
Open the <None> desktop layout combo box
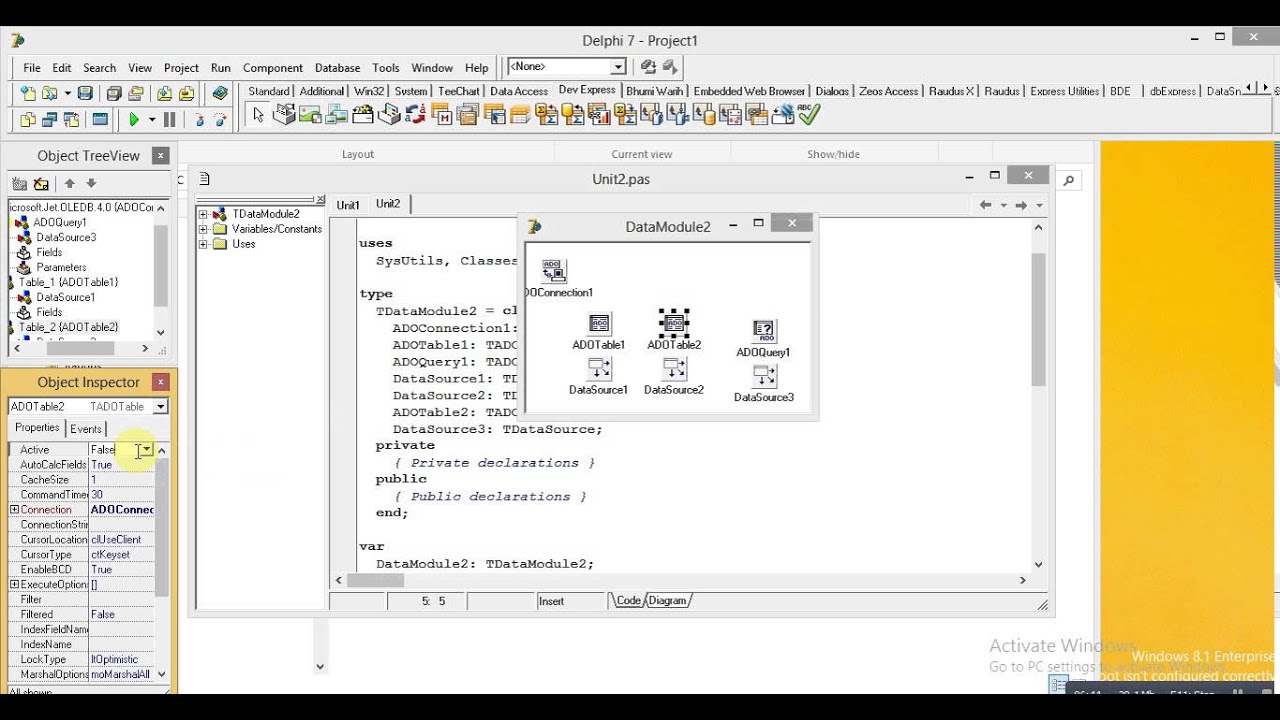566,67
